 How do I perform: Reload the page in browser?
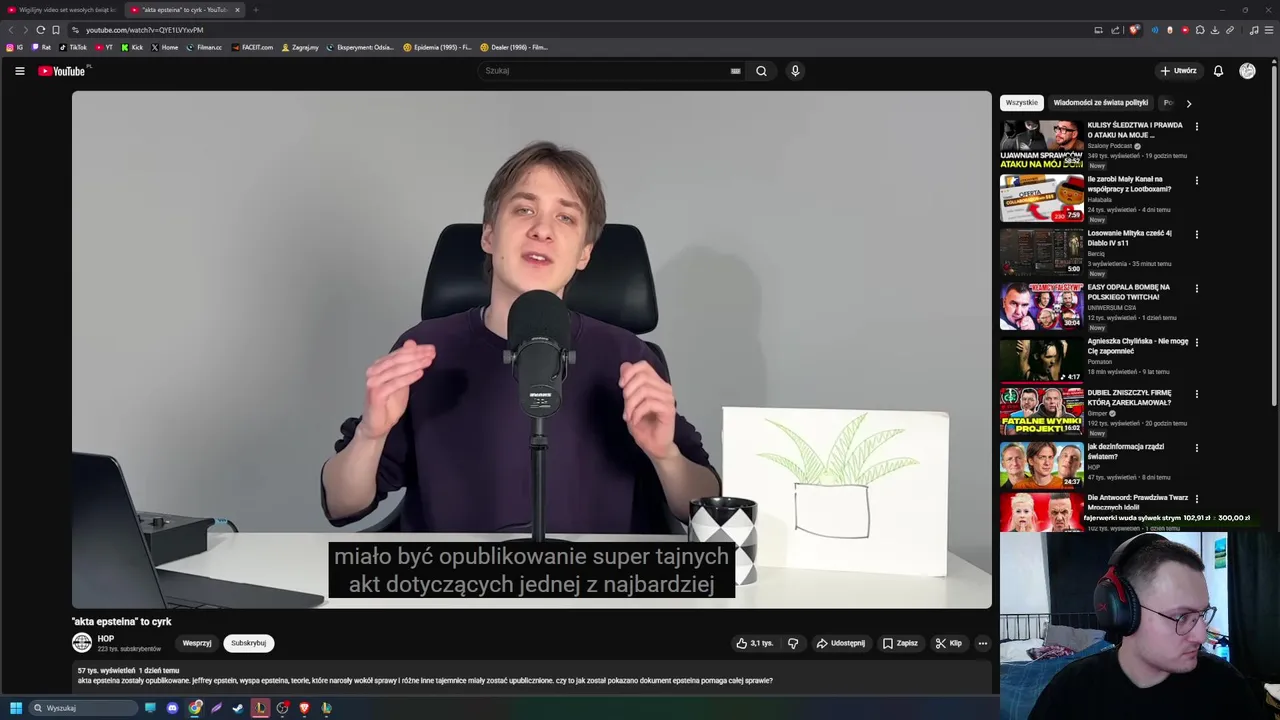(41, 30)
